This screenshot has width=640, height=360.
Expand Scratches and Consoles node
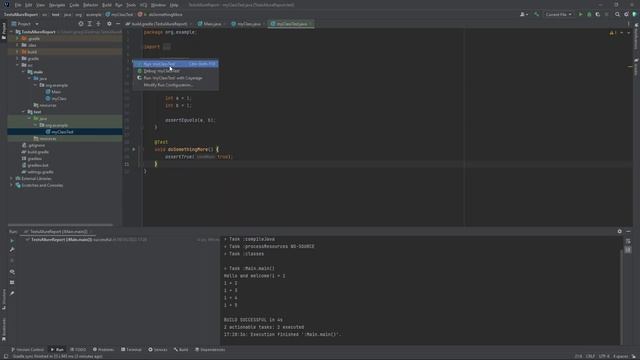coord(11,185)
